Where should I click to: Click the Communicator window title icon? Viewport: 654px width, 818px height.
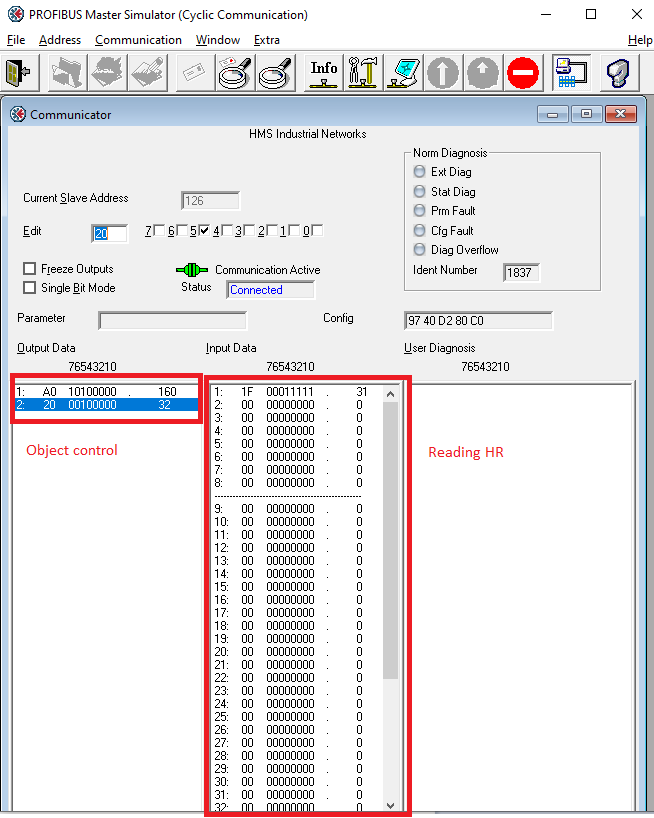[18, 114]
